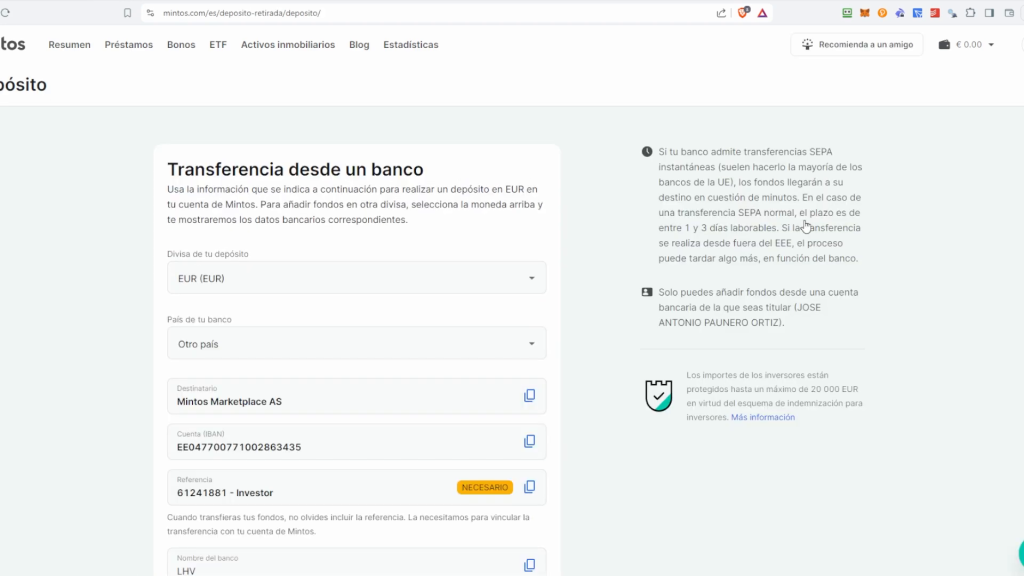1024x576 pixels.
Task: Open the País de tu banco dropdown
Action: coord(356,344)
